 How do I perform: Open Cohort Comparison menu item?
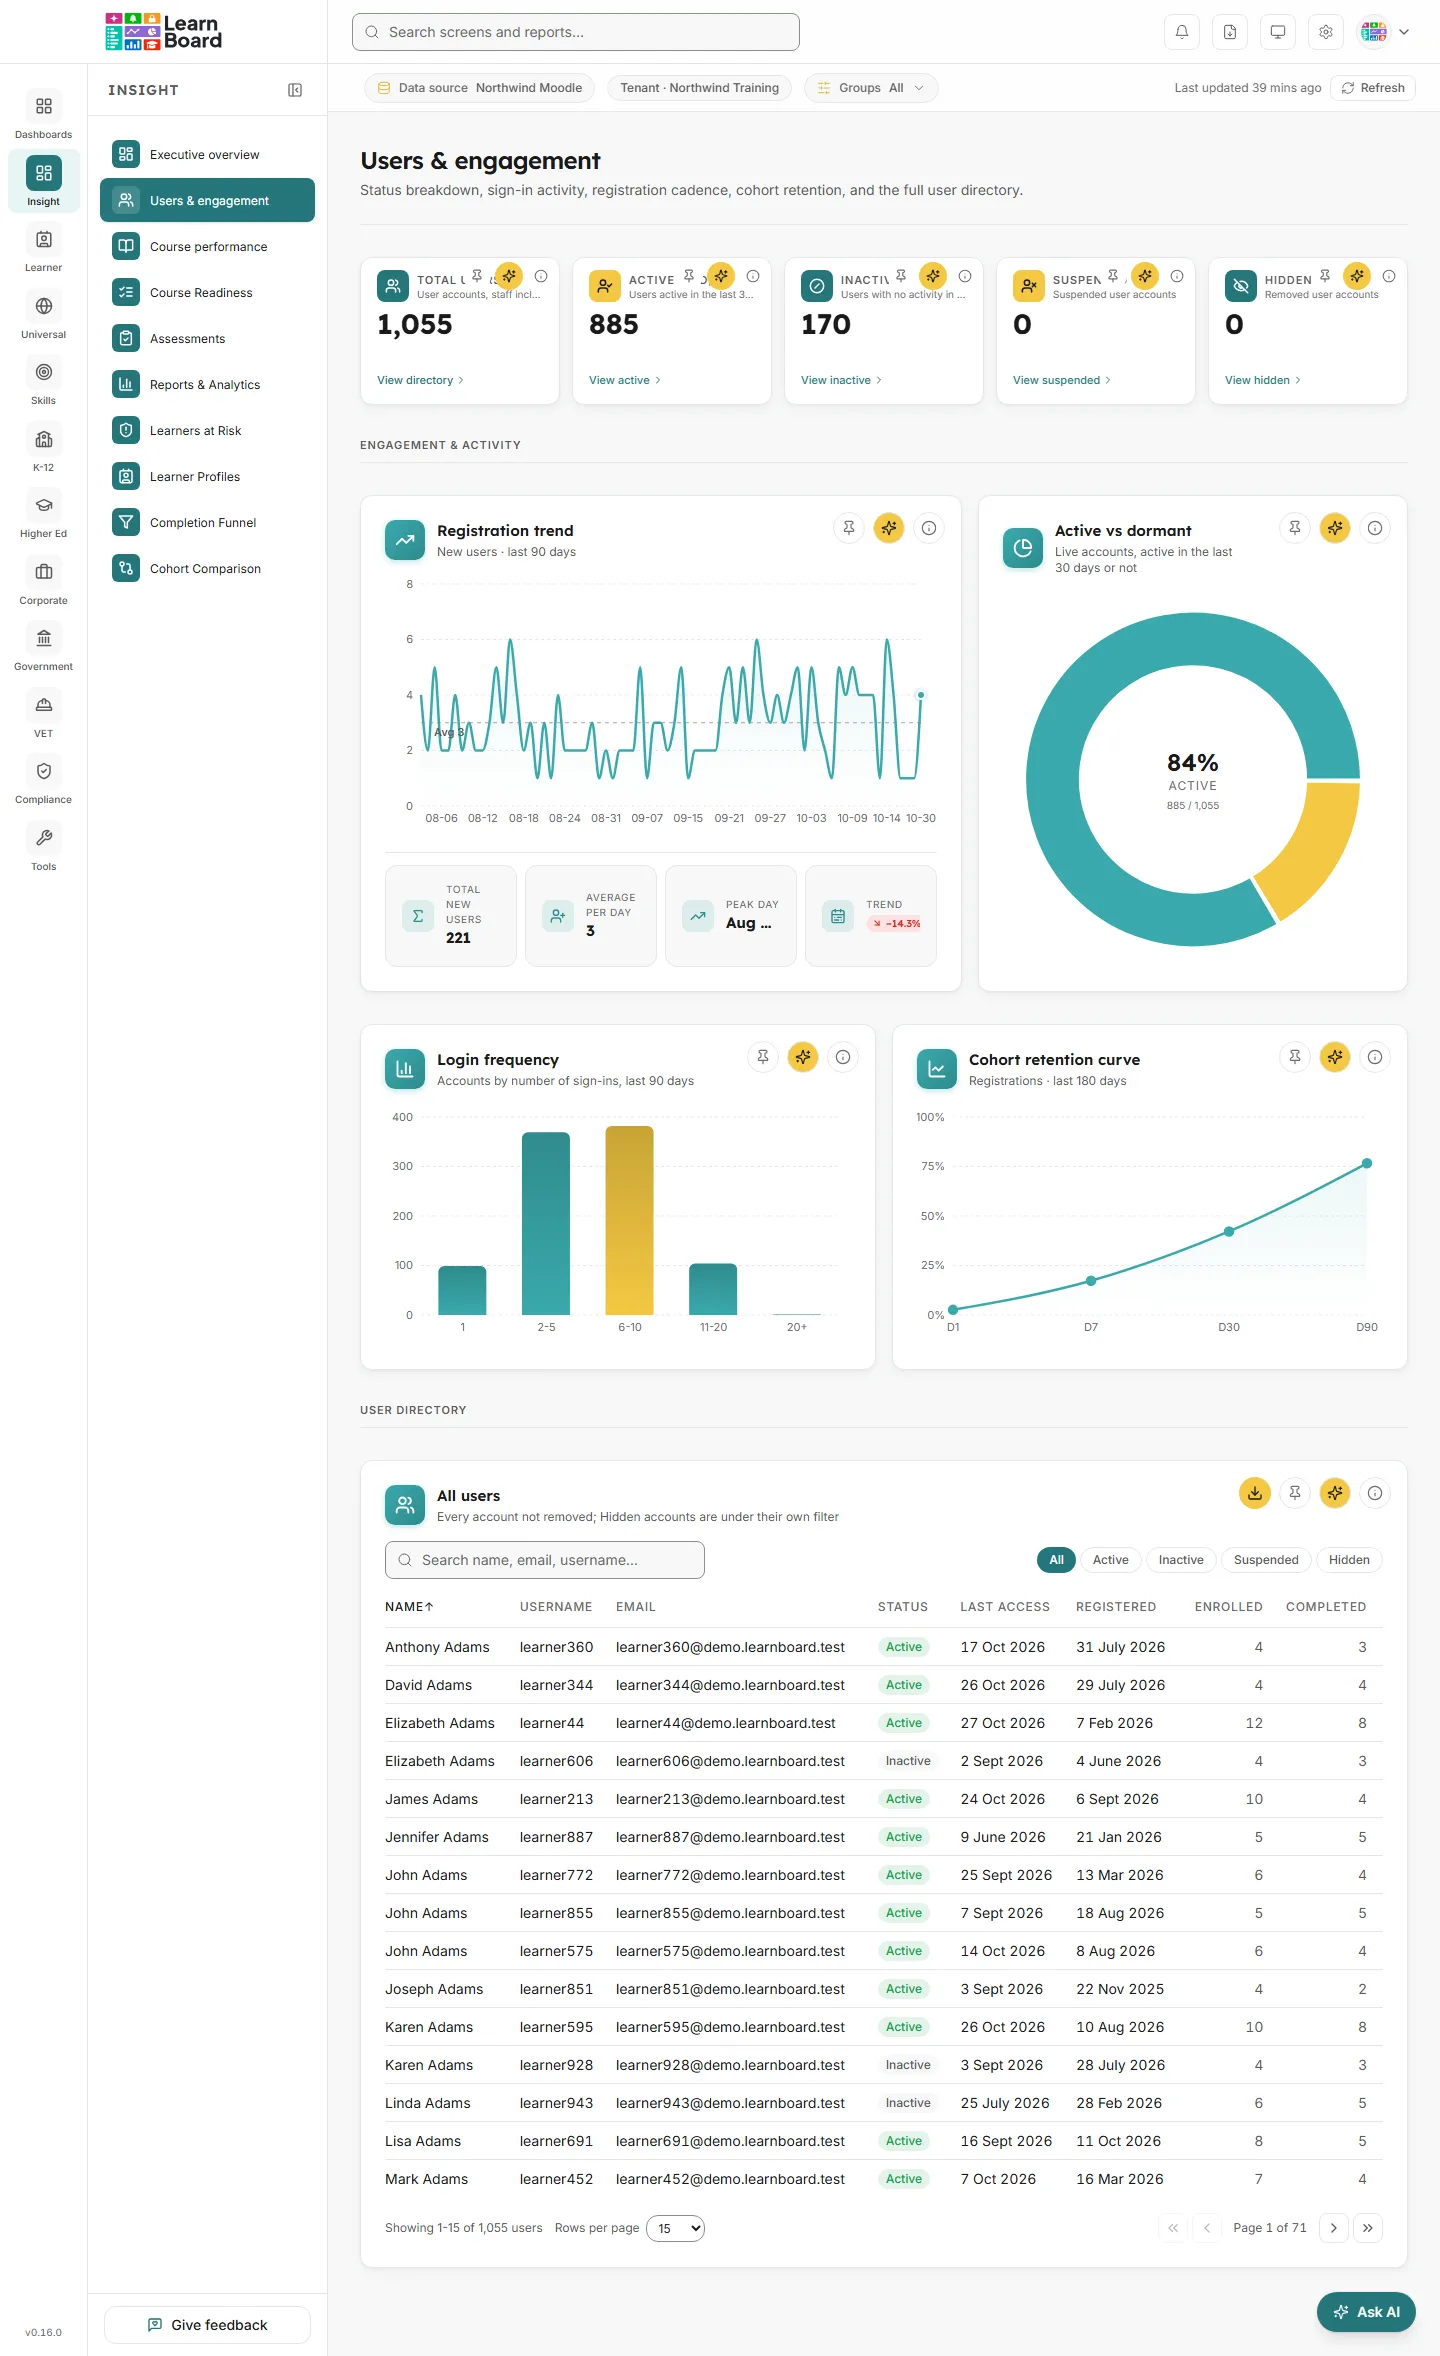point(207,569)
